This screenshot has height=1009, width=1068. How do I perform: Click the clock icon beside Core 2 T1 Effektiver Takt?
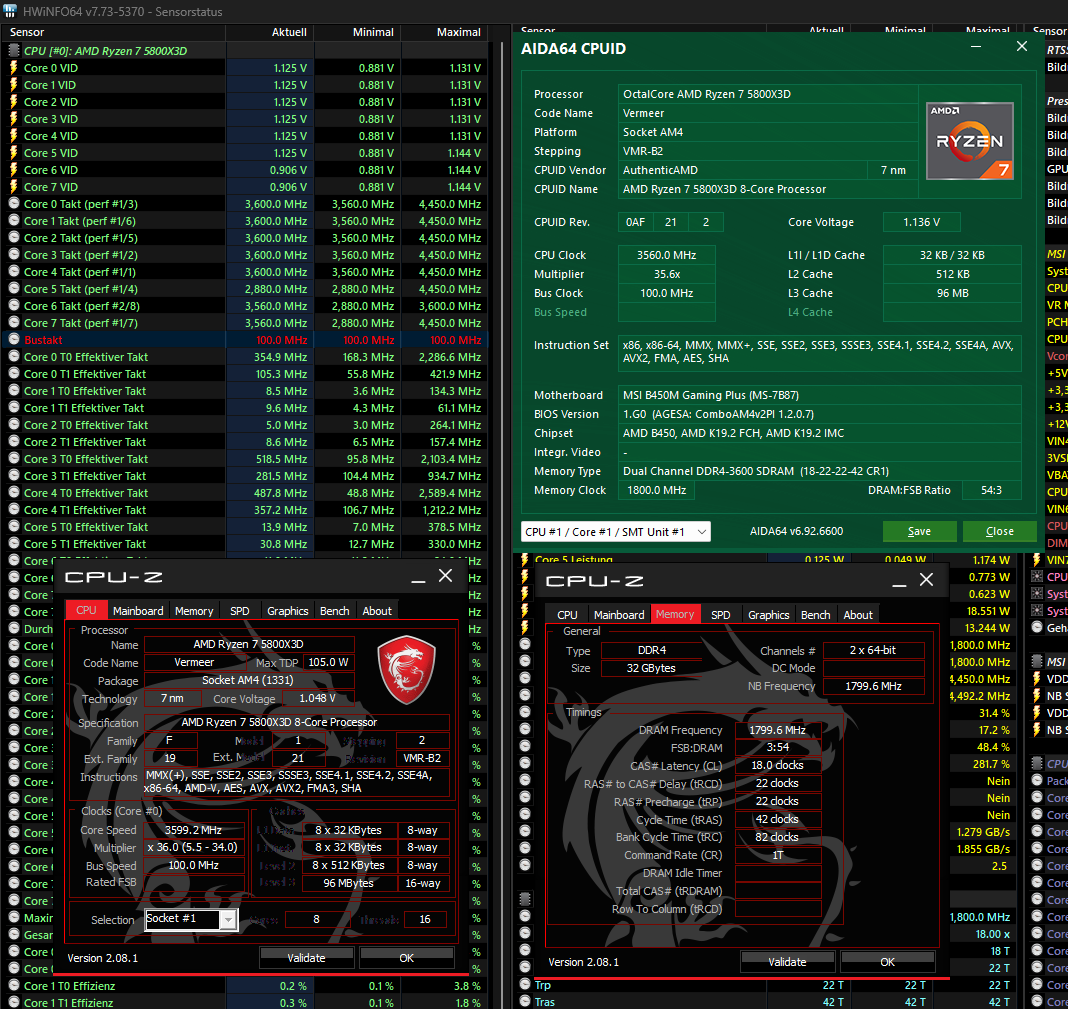[14, 441]
